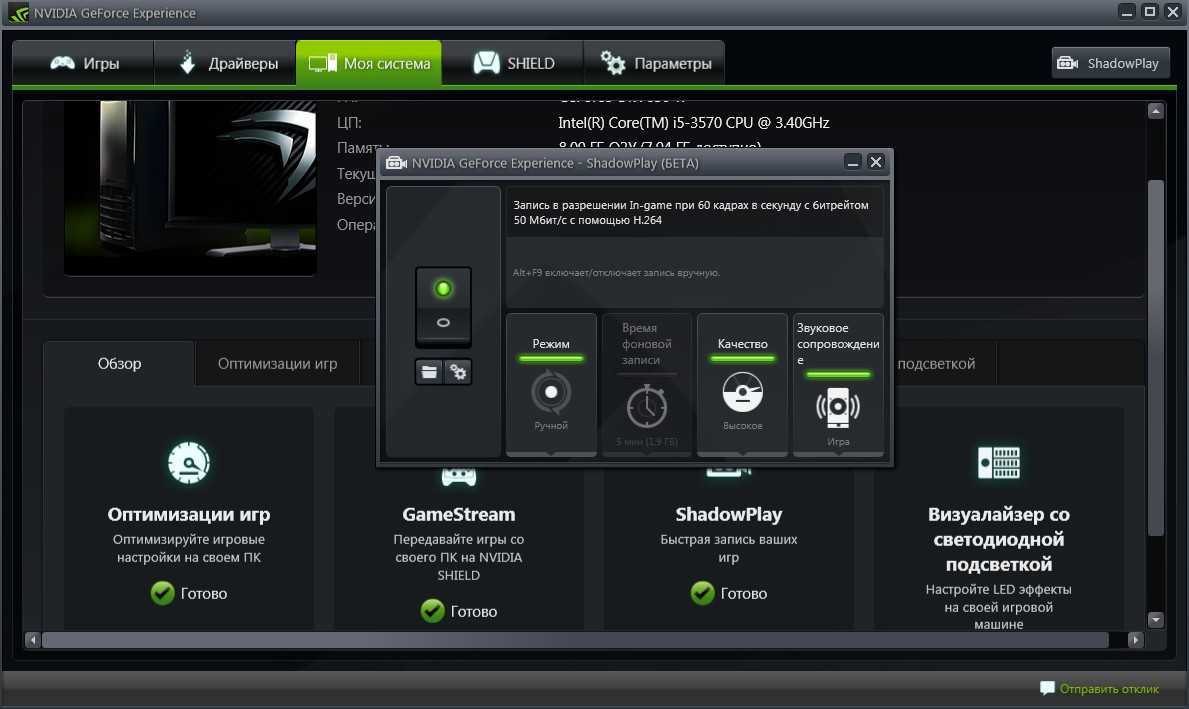Viewport: 1189px width, 709px height.
Task: Click the quality disc icon
Action: pos(742,392)
